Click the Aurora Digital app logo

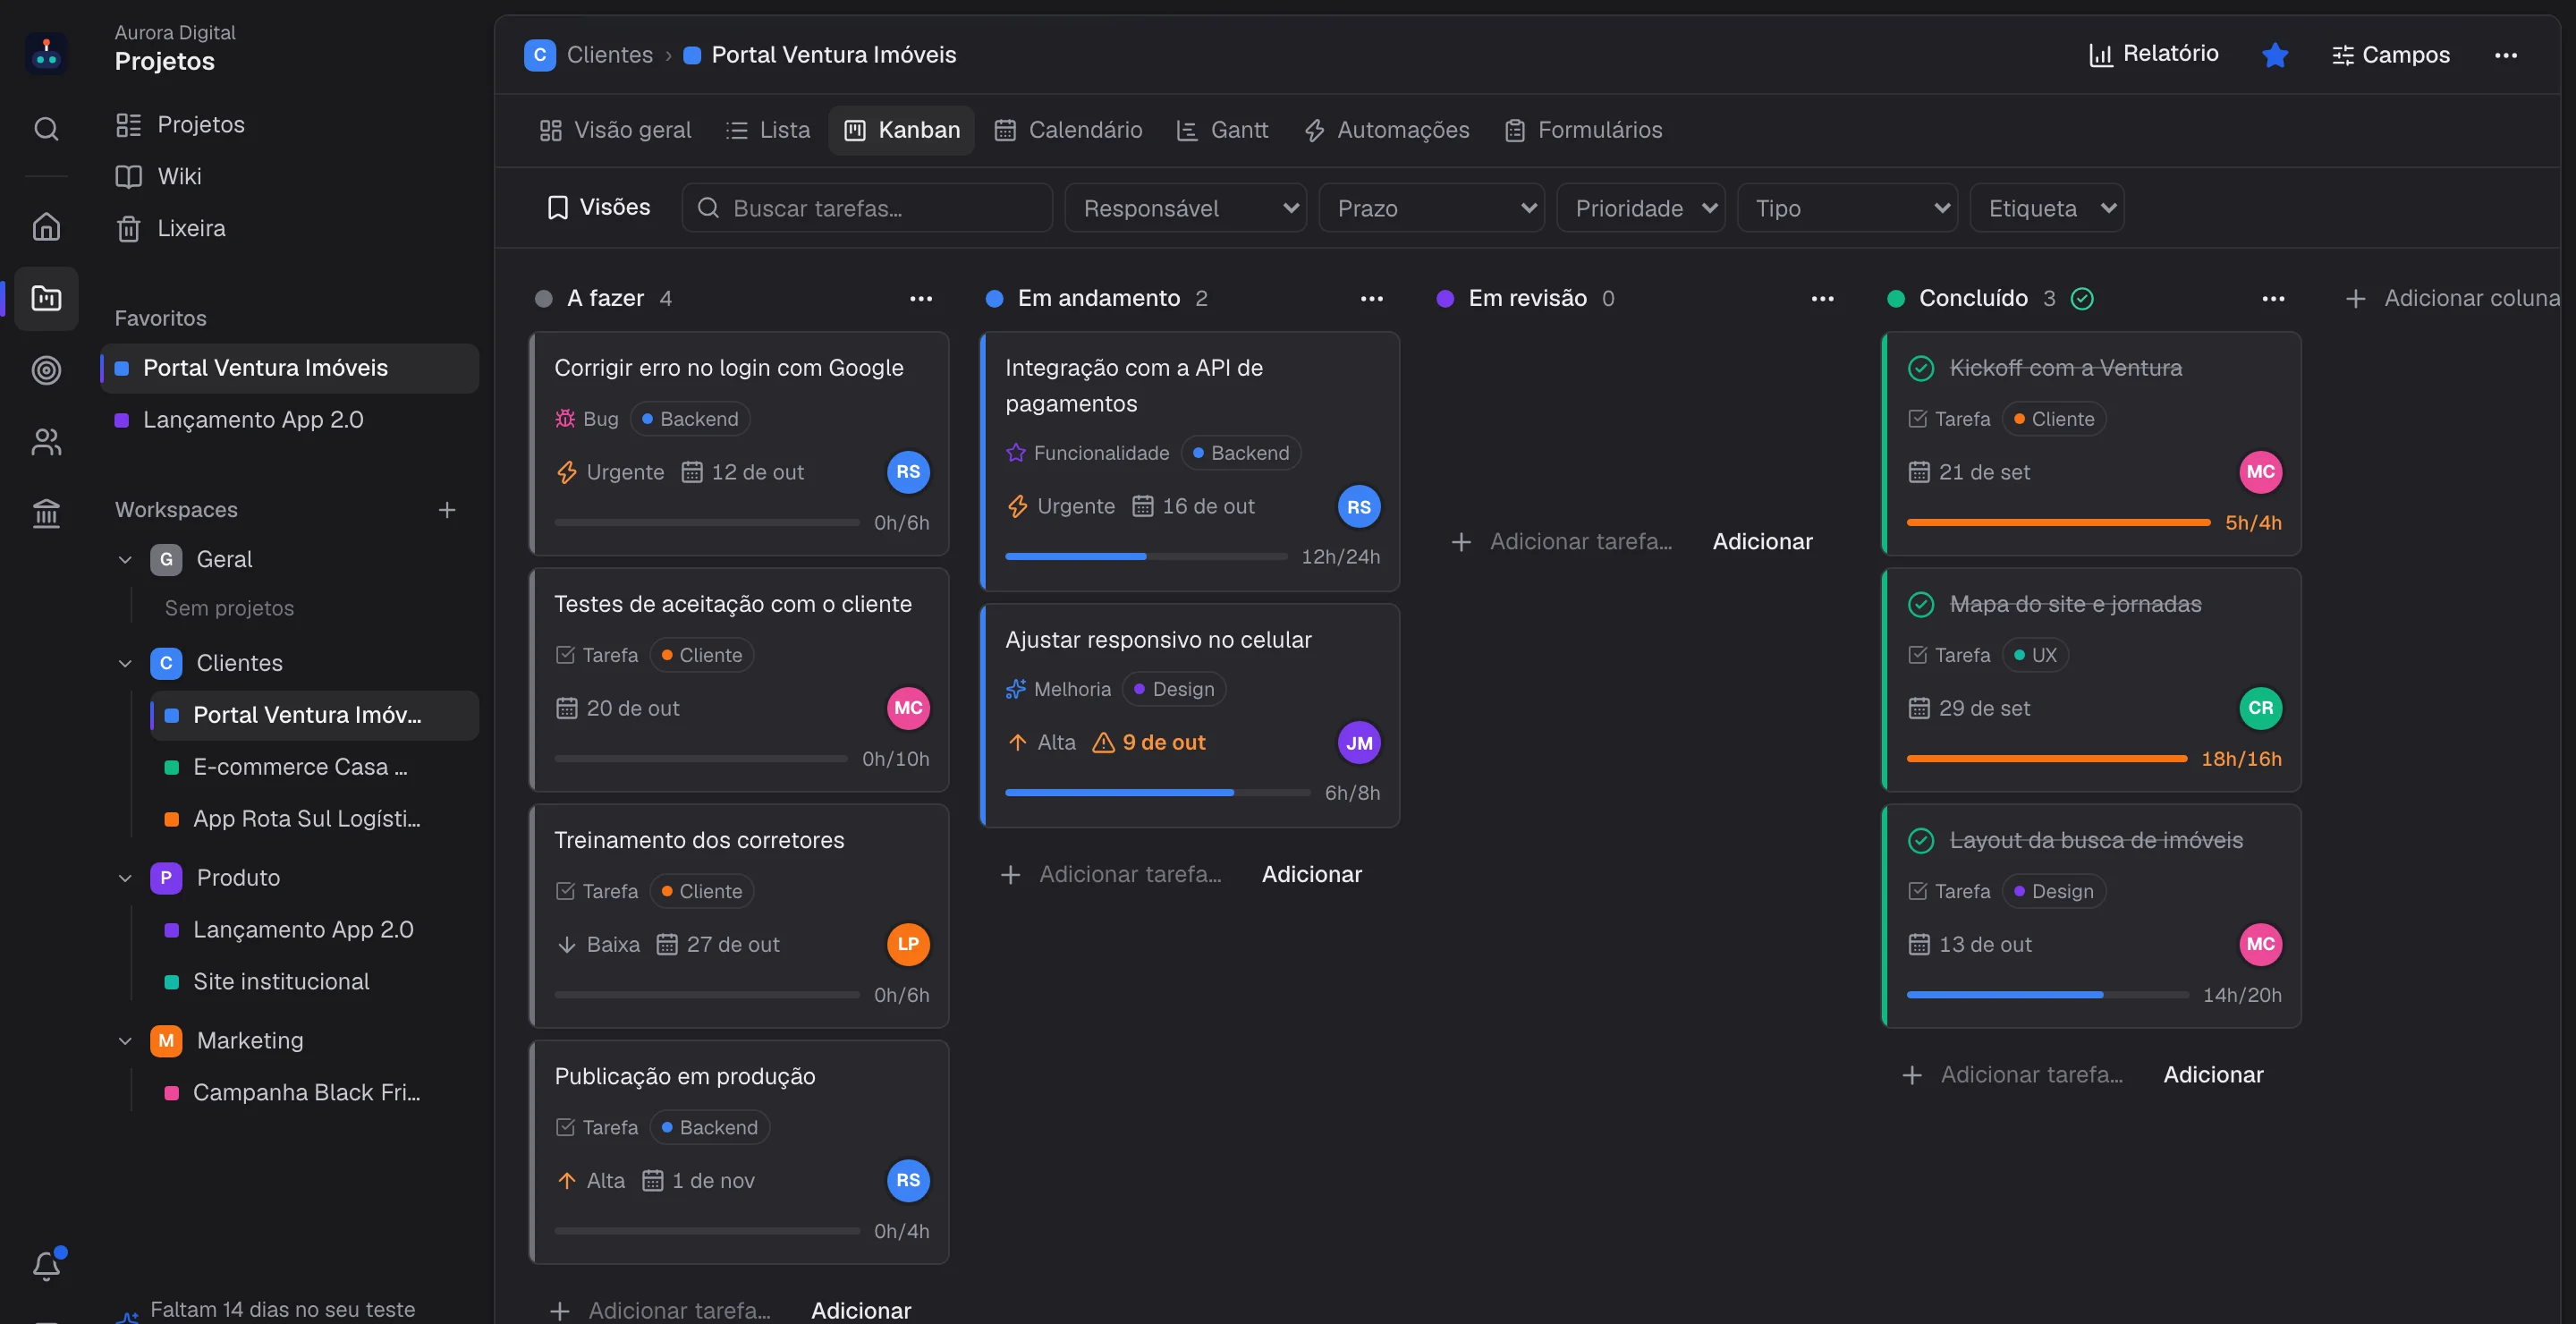tap(46, 54)
